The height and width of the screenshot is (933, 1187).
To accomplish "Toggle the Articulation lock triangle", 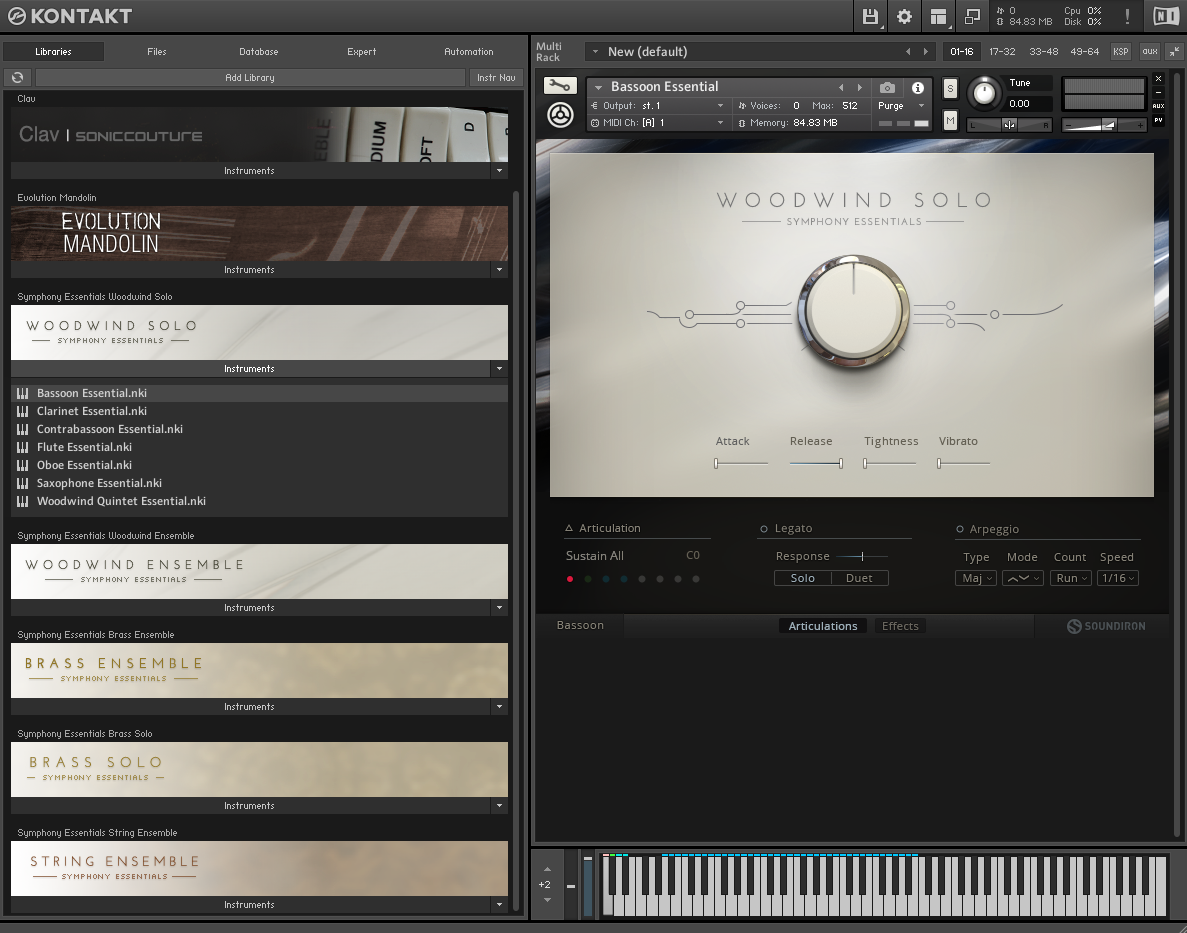I will pyautogui.click(x=569, y=528).
